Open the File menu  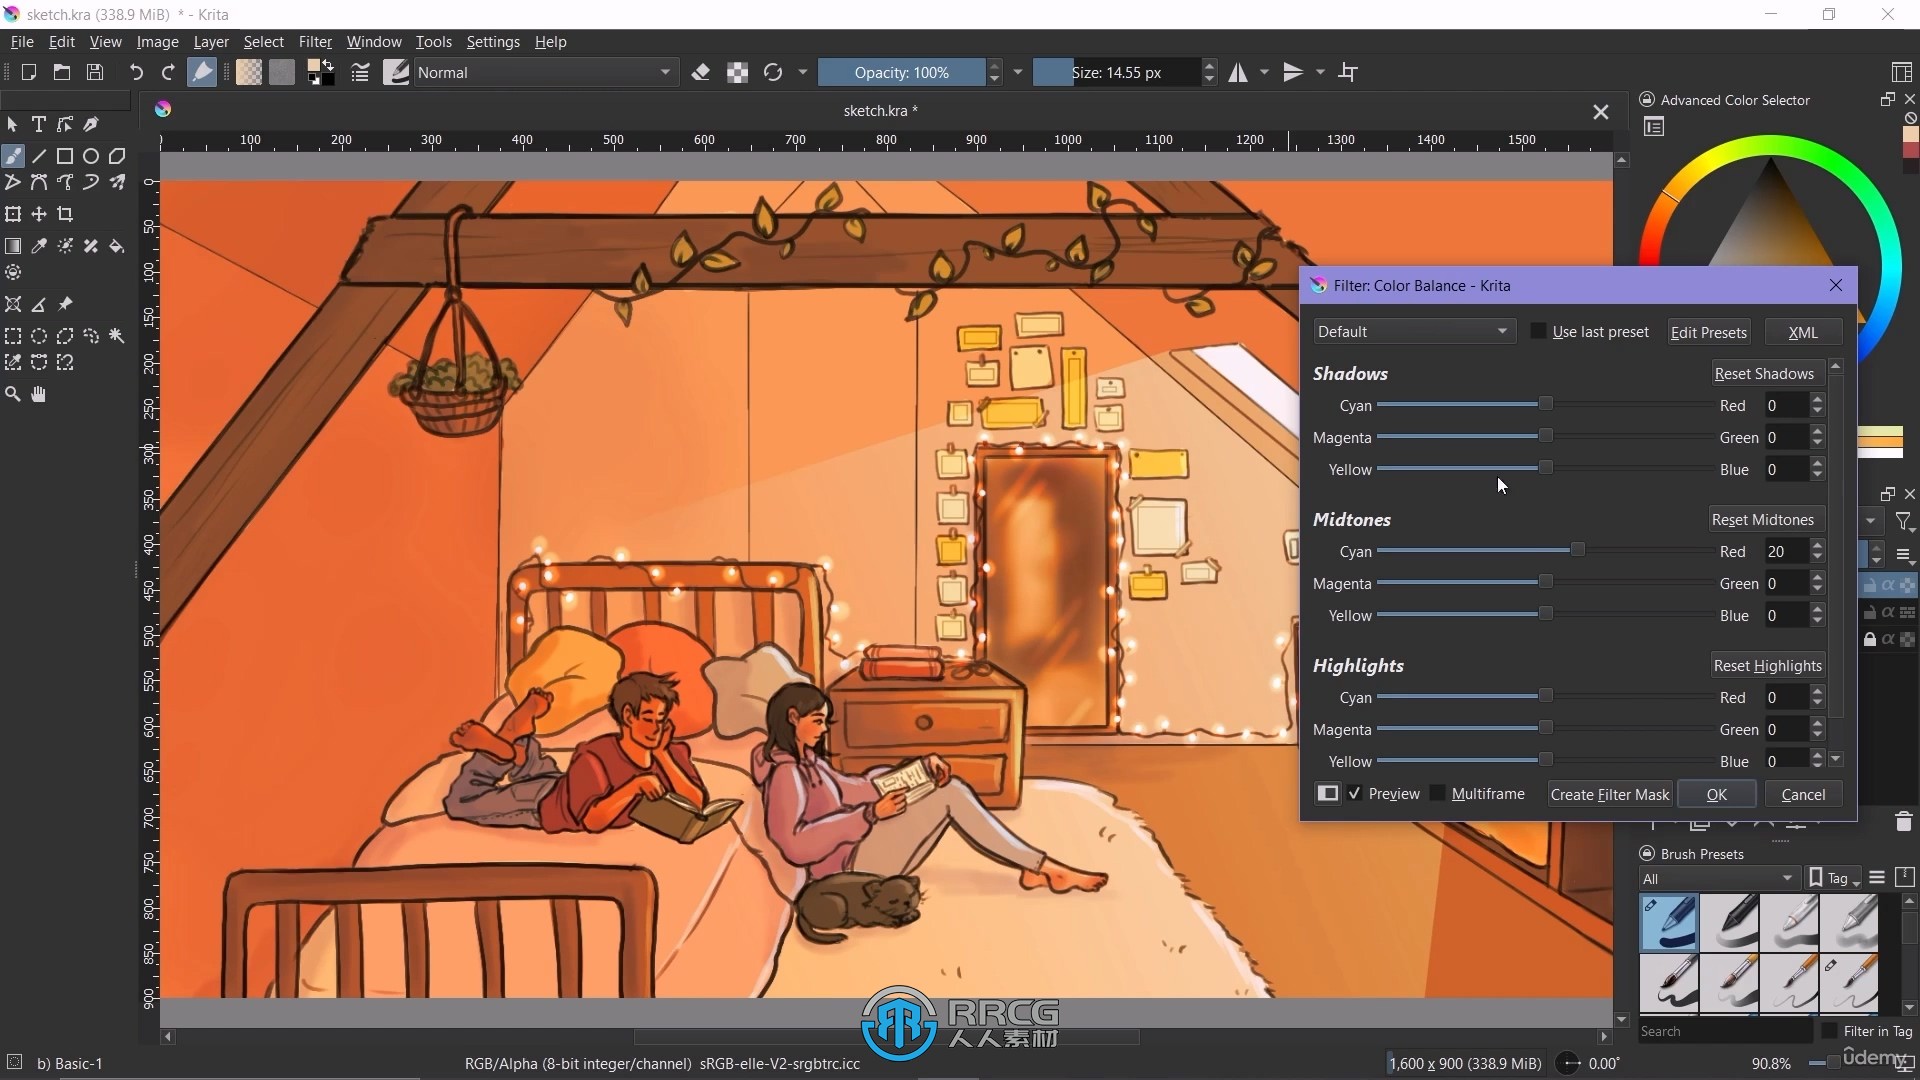(21, 41)
